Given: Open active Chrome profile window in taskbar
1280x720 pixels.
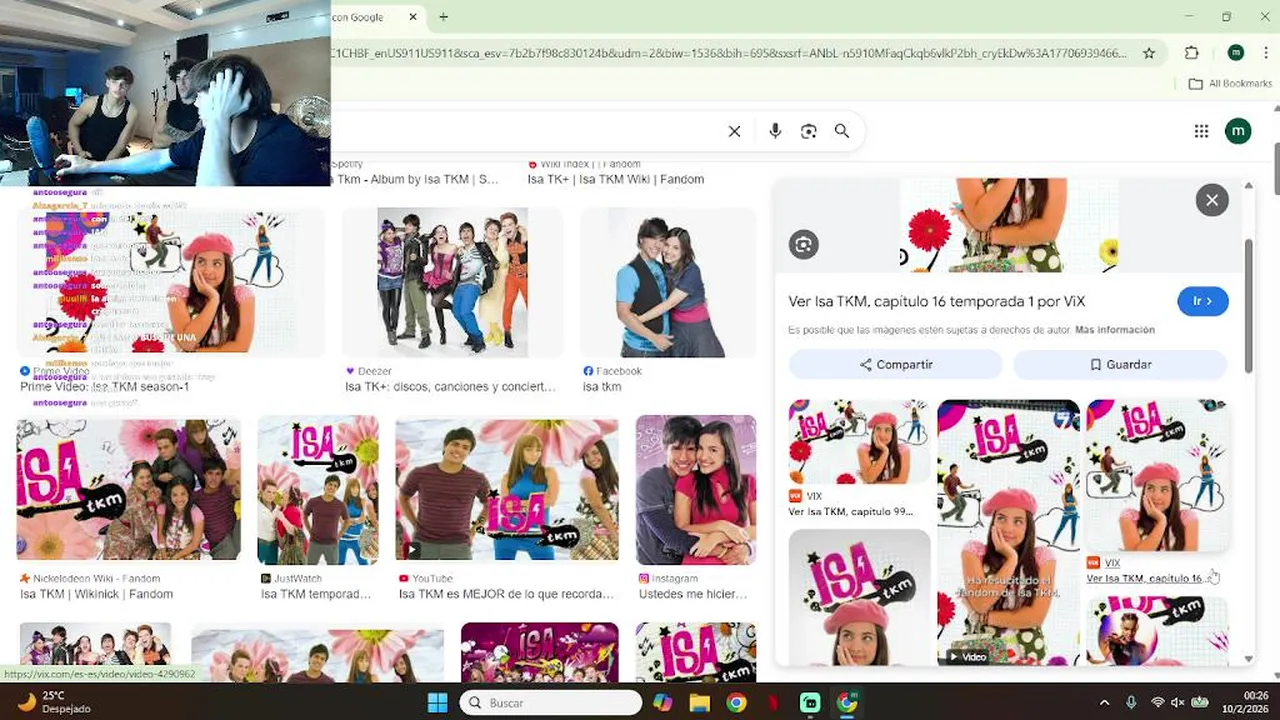Looking at the screenshot, I should pos(847,703).
